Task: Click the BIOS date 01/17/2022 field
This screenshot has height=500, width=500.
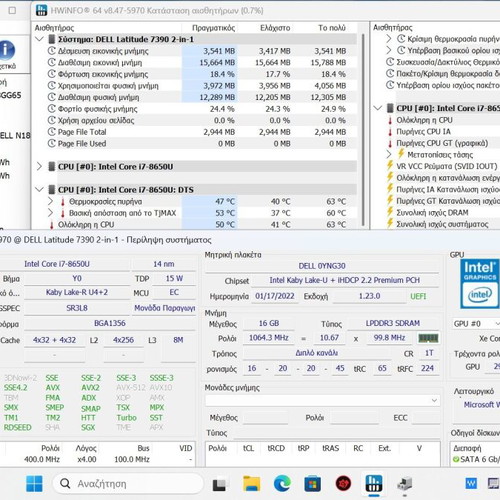Action: (x=275, y=296)
